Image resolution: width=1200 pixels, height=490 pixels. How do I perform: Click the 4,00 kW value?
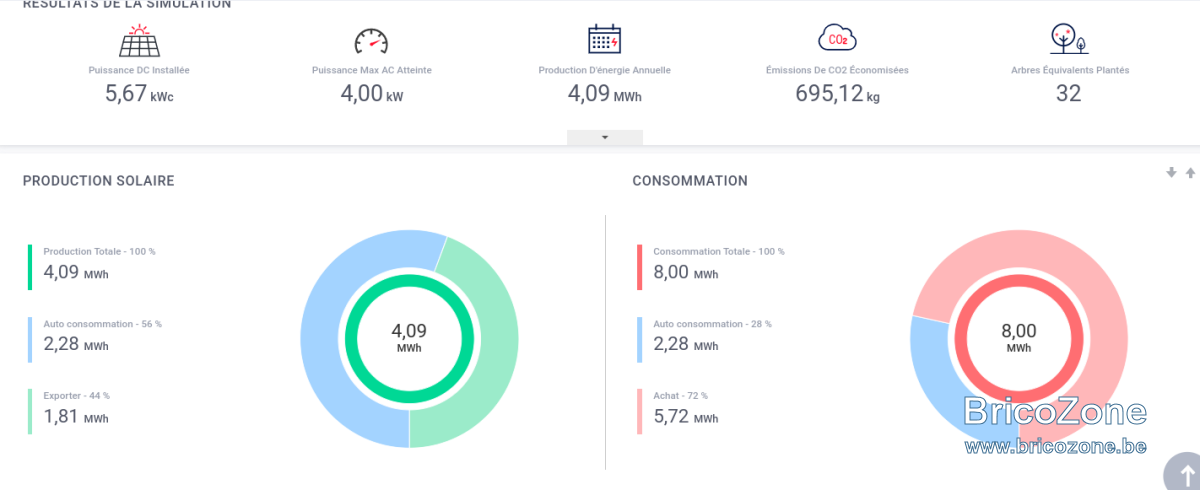(x=371, y=94)
